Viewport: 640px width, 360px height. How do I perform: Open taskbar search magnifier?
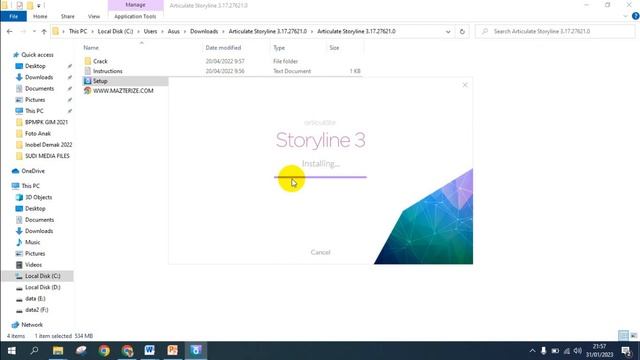click(35, 351)
